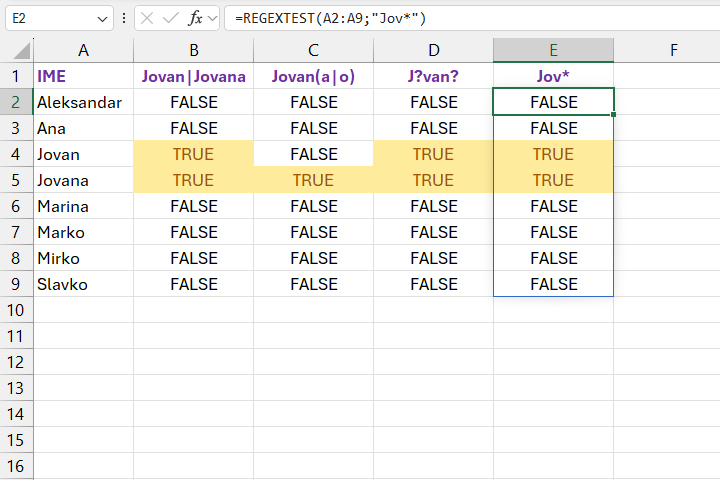Select the cell containing Jovana

(83, 180)
